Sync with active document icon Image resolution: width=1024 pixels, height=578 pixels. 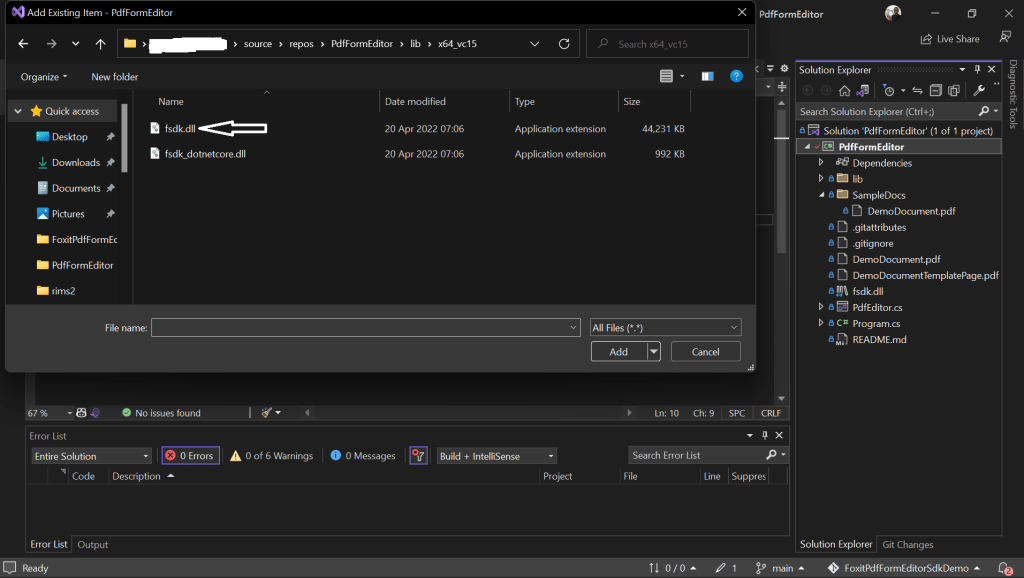pos(918,90)
